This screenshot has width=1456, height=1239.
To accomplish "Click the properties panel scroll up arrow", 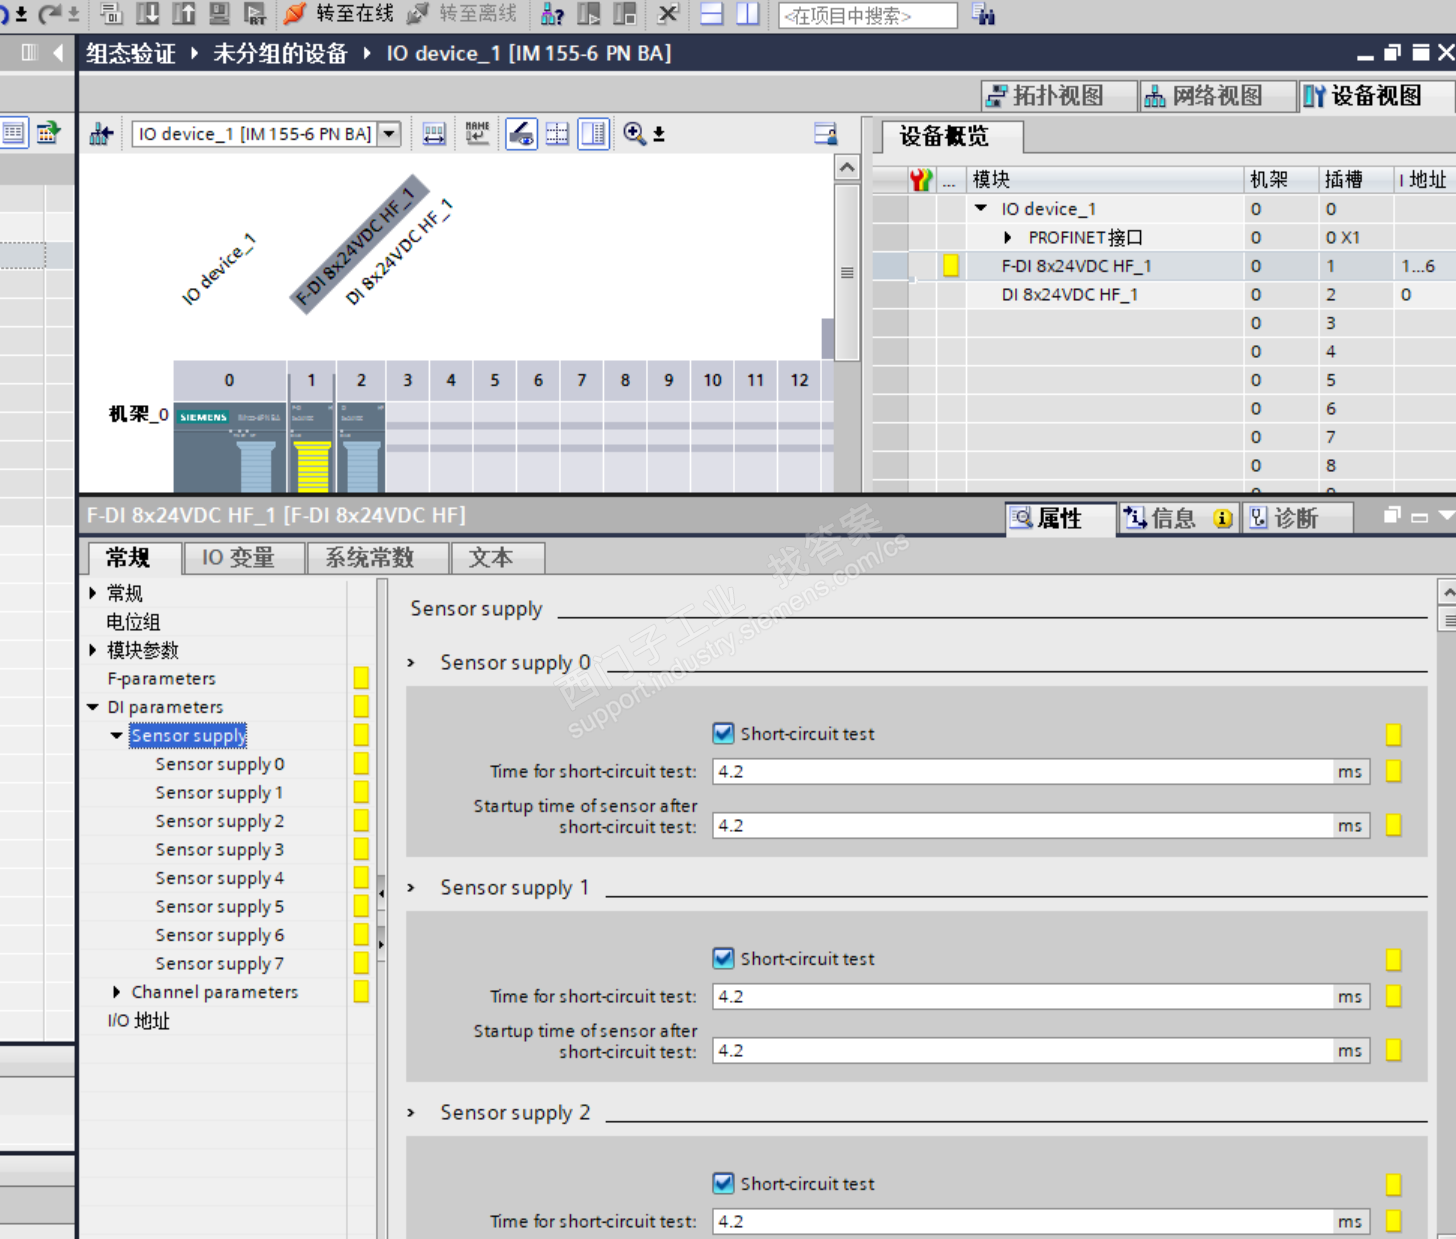I will [1447, 592].
